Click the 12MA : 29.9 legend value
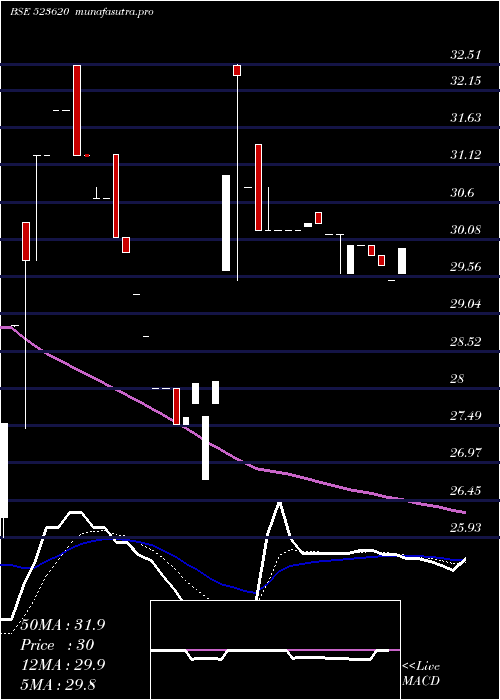The image size is (500, 700). pyautogui.click(x=63, y=665)
